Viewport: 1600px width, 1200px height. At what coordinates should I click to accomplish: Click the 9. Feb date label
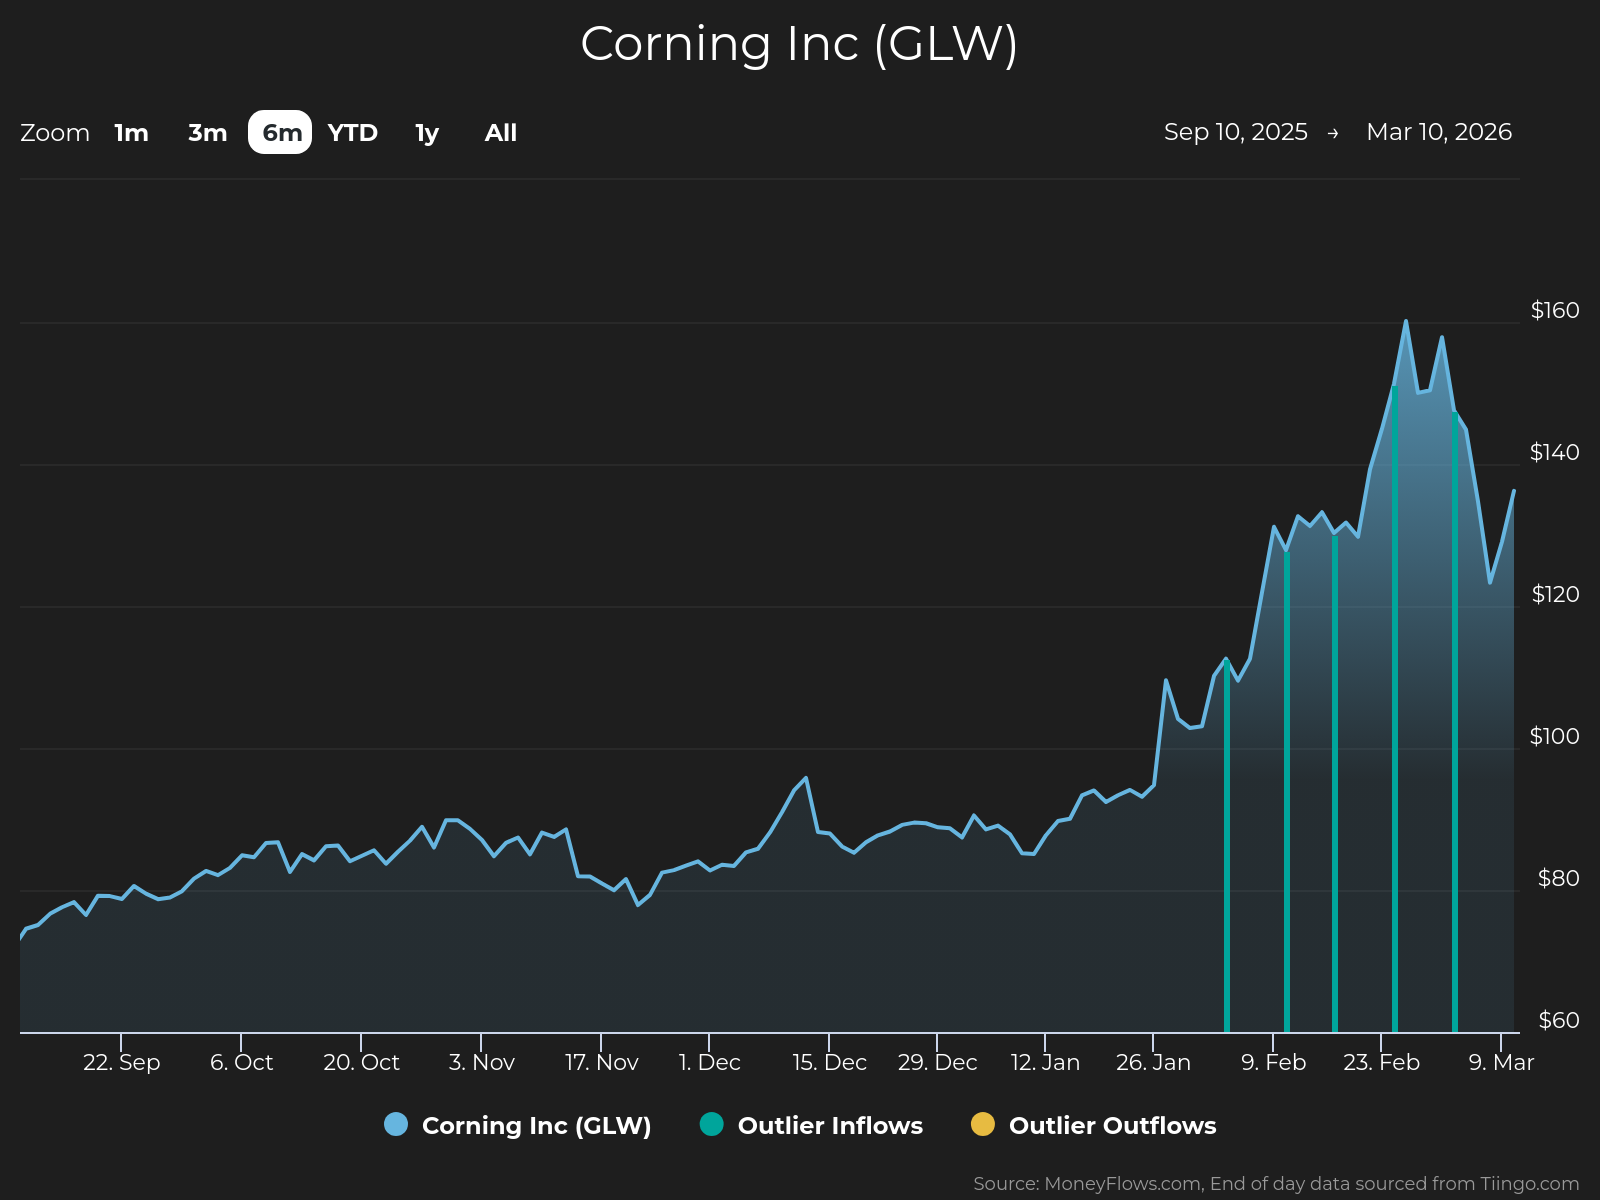point(1273,1062)
